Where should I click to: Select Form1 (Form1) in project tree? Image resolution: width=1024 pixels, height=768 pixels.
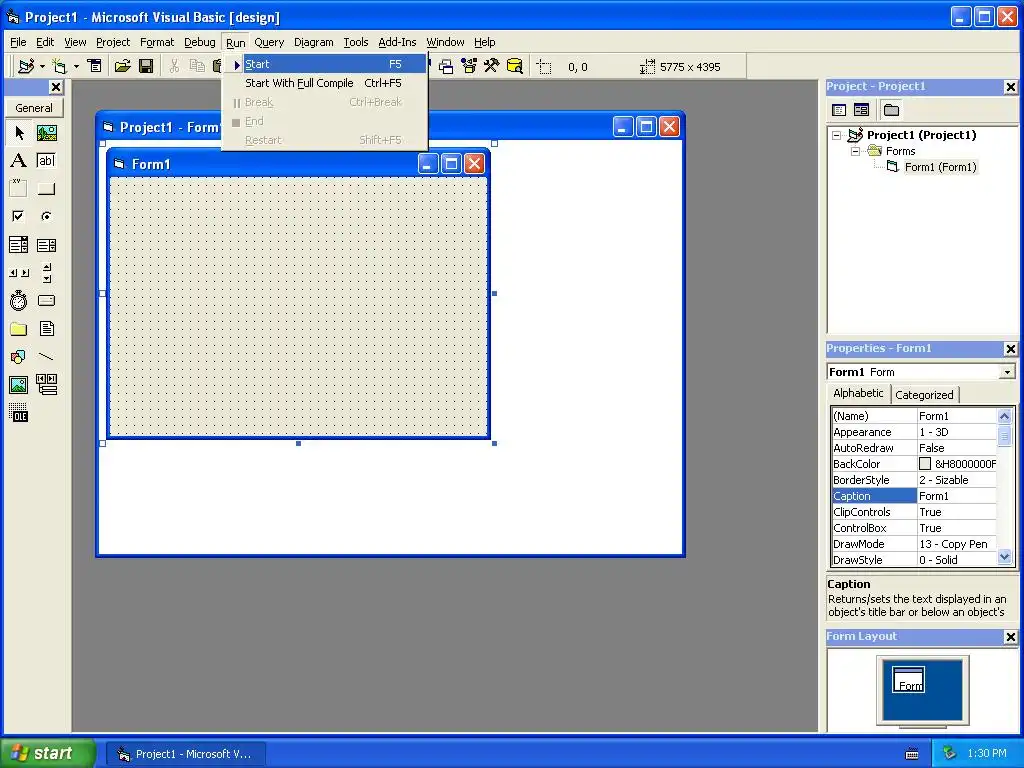(x=940, y=167)
